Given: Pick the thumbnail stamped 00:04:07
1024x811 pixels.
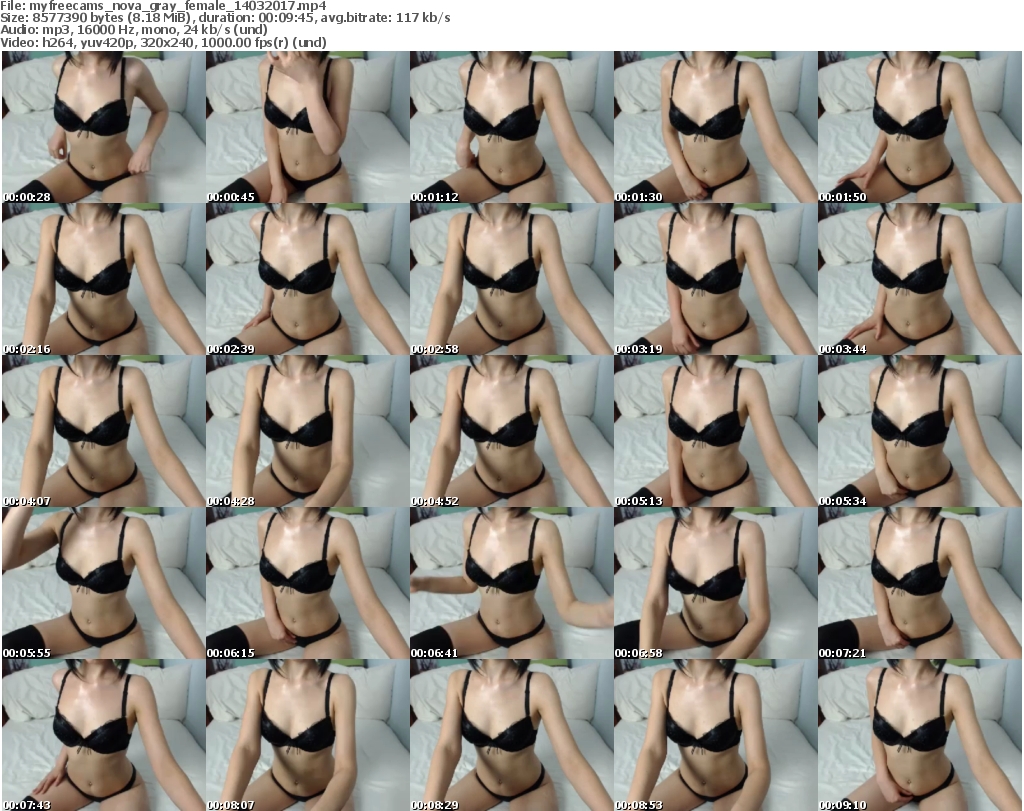Looking at the screenshot, I should pos(104,432).
